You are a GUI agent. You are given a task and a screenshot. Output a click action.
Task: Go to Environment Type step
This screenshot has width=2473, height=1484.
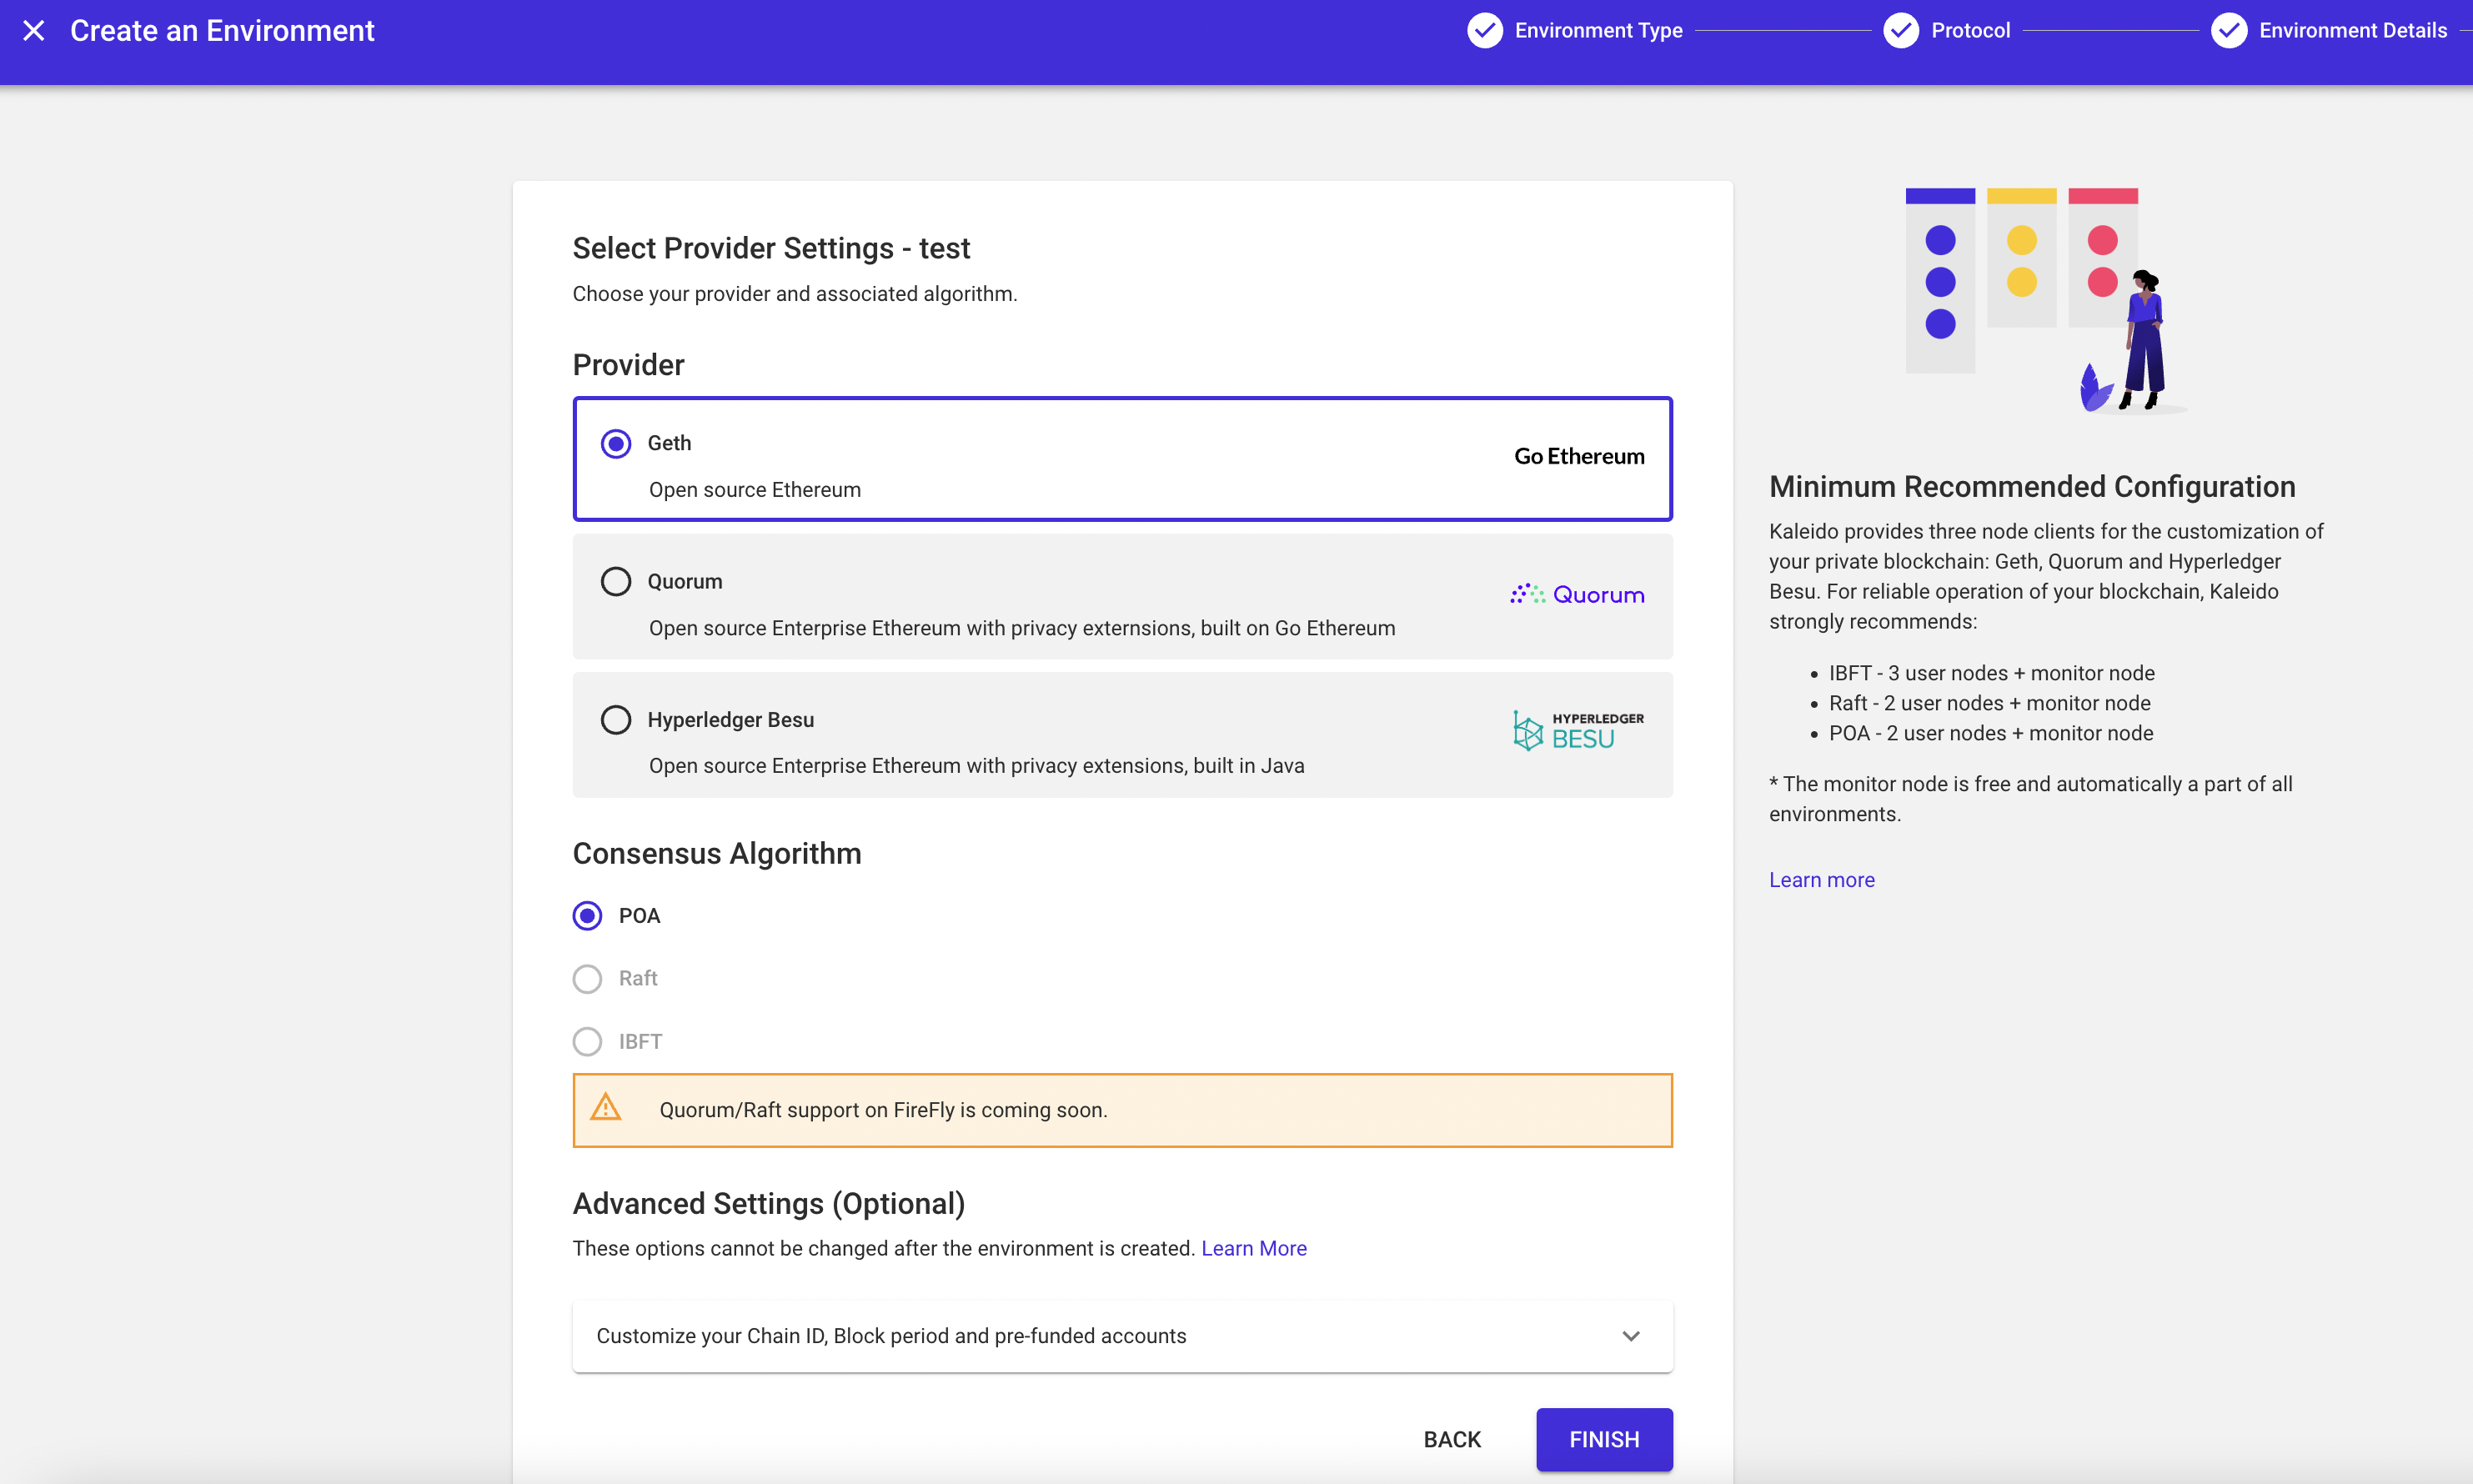1598,31
